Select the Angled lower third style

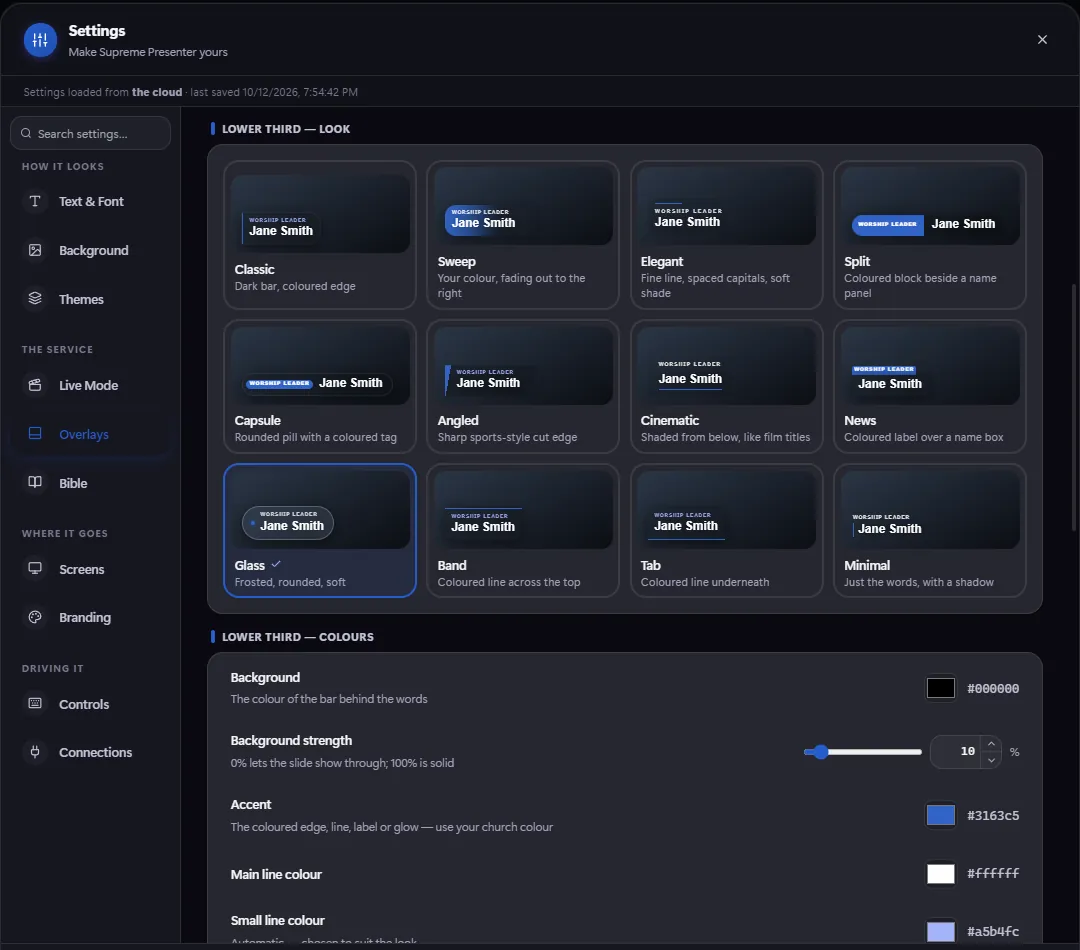coord(523,386)
